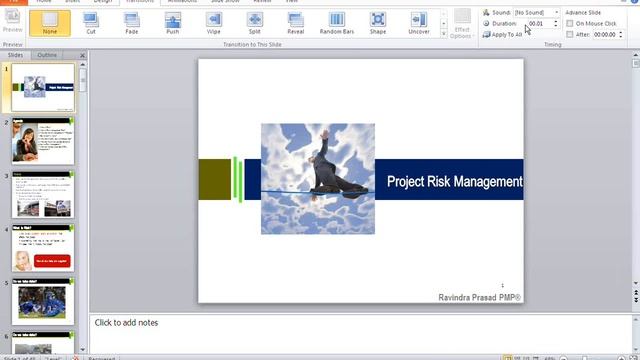The width and height of the screenshot is (640, 360).
Task: Open Effect Options
Action: click(x=462, y=24)
